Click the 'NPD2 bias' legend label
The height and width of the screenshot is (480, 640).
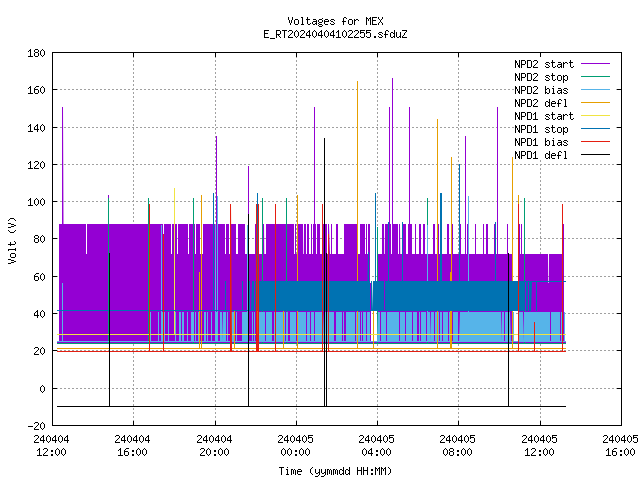tap(541, 90)
